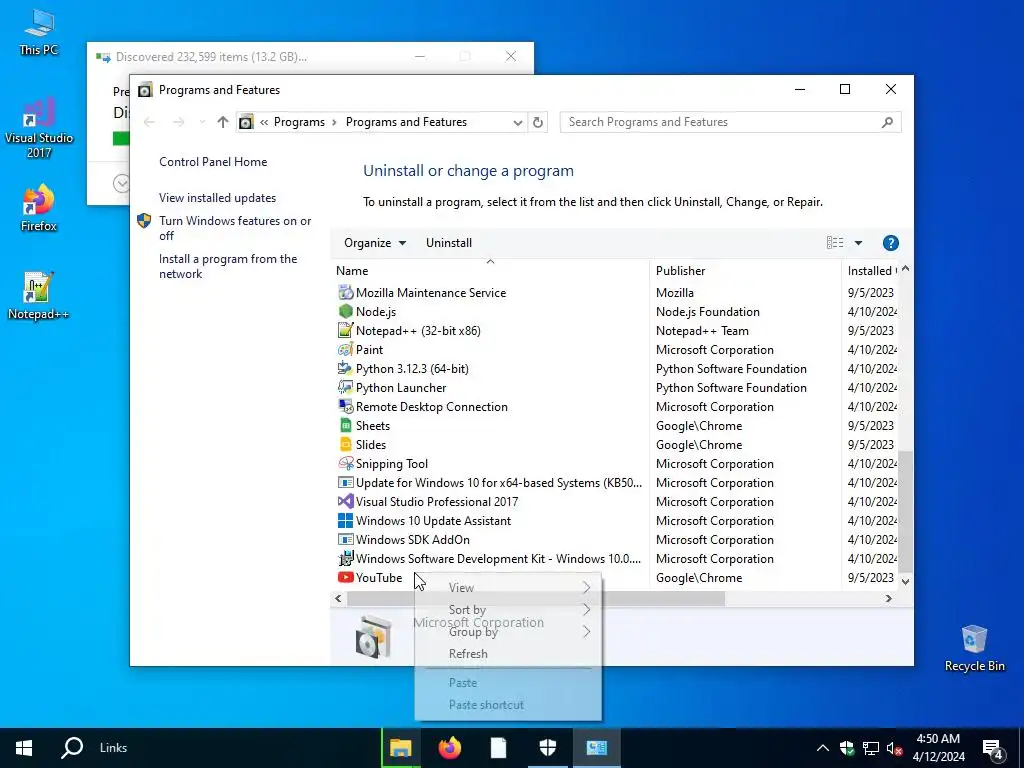The width and height of the screenshot is (1024, 768).
Task: Open Windows Security shield in taskbar
Action: pos(547,748)
